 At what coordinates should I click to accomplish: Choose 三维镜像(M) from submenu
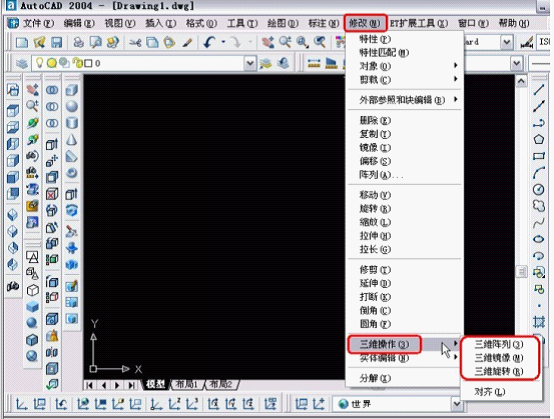click(499, 358)
